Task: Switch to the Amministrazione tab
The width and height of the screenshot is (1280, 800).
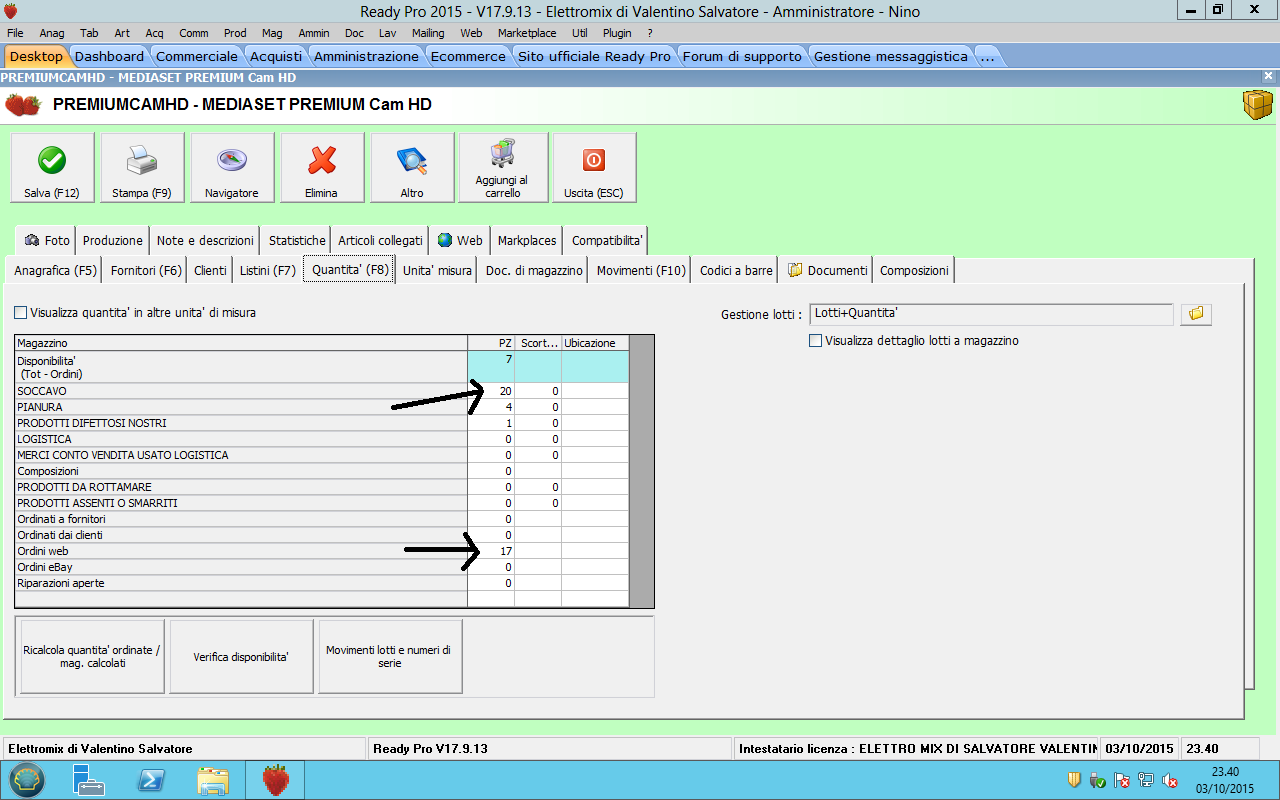Action: [x=367, y=57]
